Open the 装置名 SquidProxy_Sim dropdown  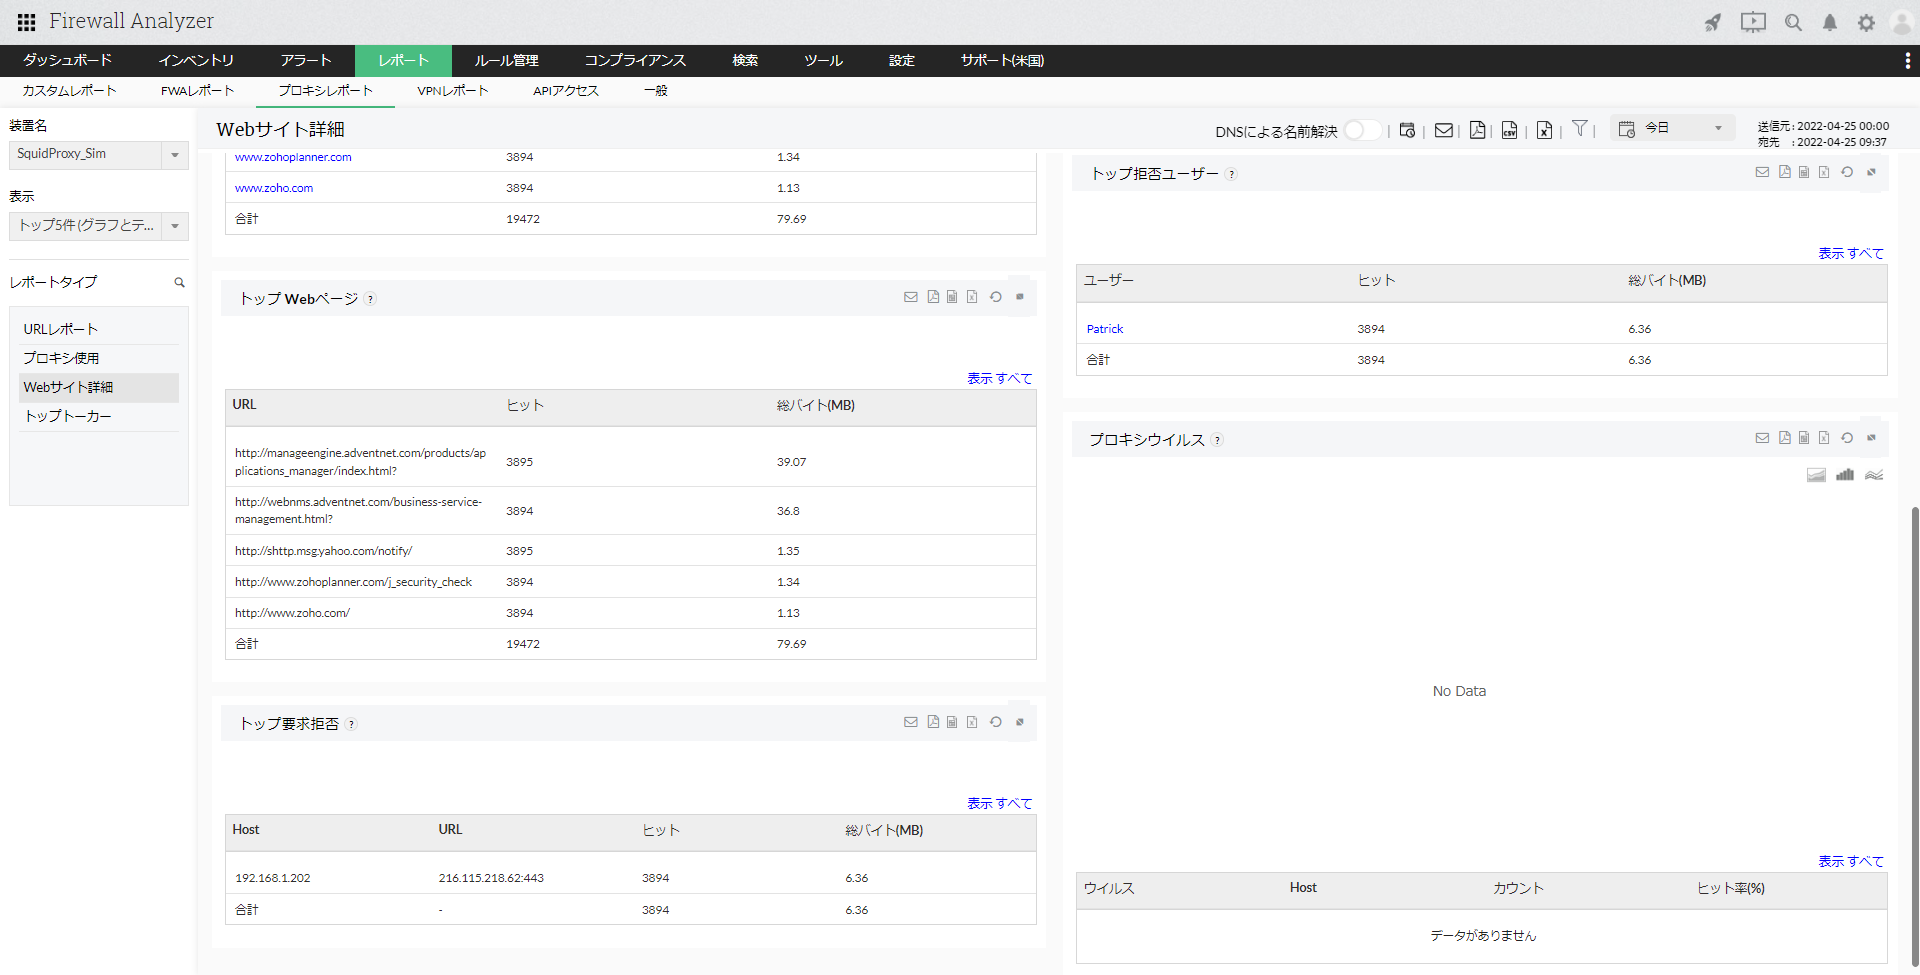[x=98, y=154]
